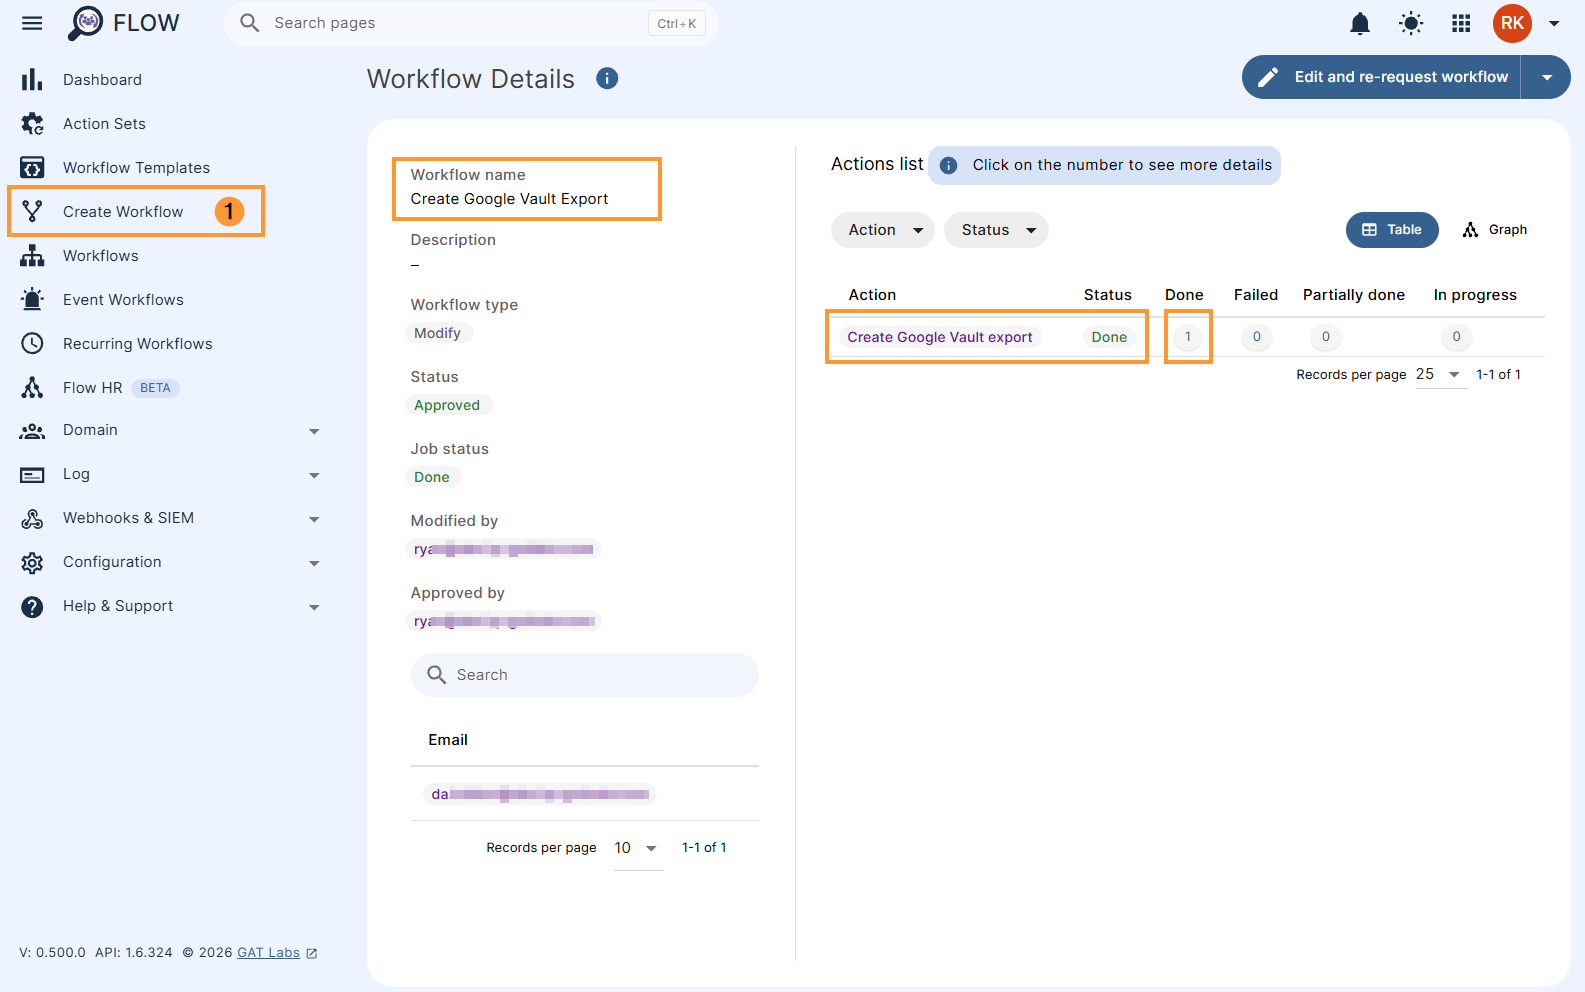Click the Create Workflow branch icon

(32, 211)
